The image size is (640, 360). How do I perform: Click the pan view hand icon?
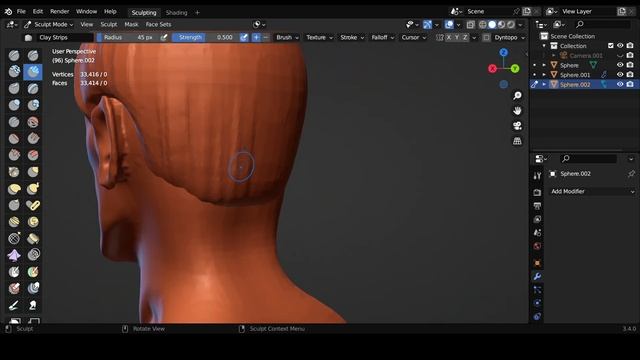pos(517,111)
